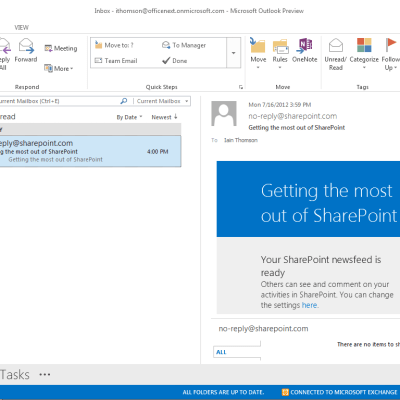Click the no-reply@sharepoint.com sender in the header
400x400 pixels.
coord(293,116)
